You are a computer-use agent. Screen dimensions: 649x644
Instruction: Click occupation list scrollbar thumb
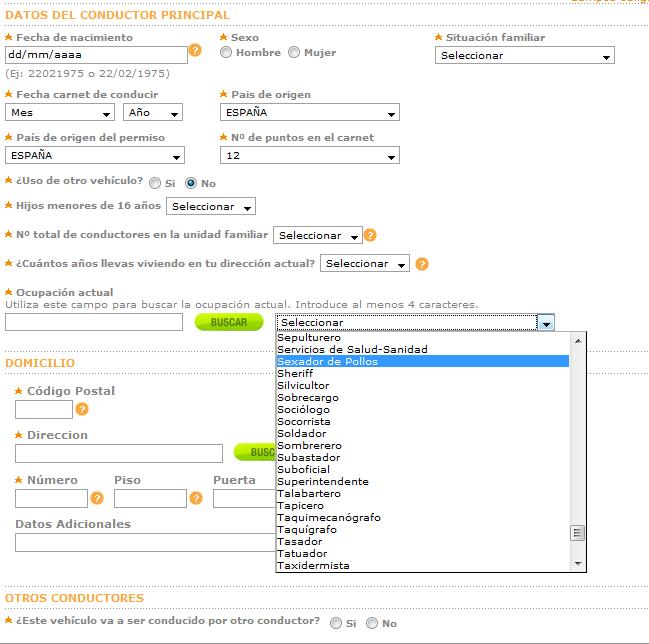[577, 533]
